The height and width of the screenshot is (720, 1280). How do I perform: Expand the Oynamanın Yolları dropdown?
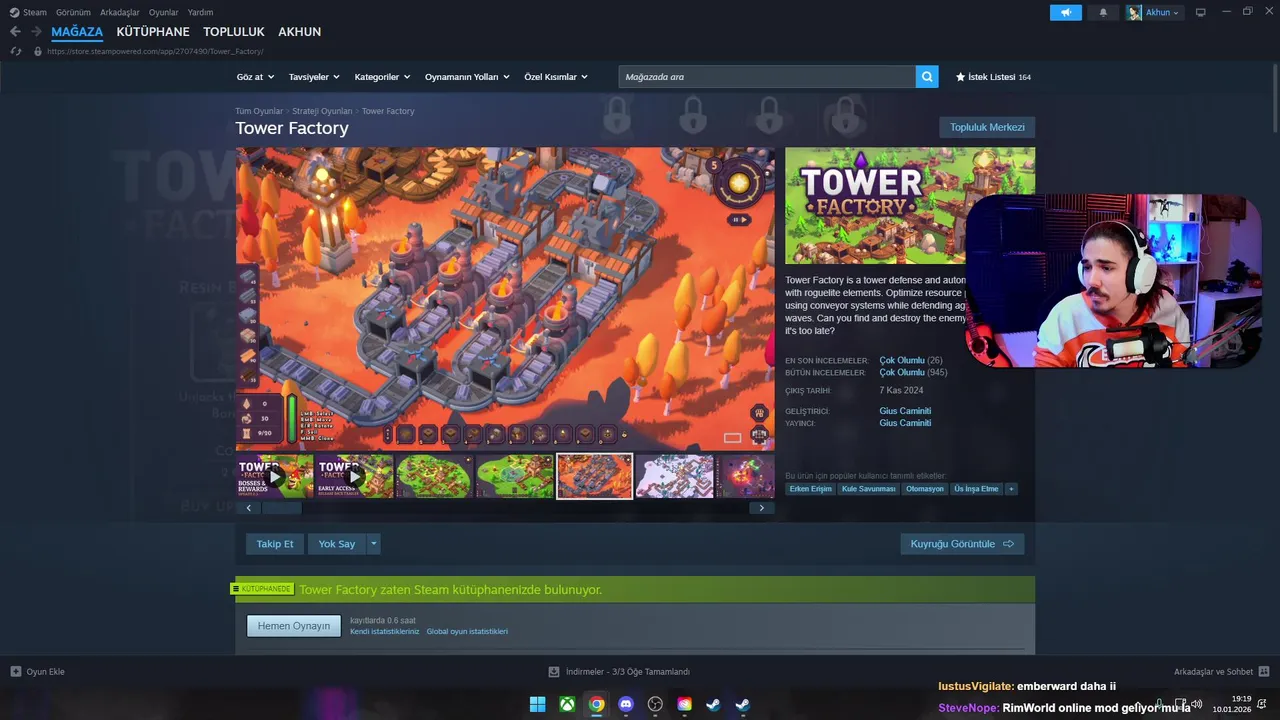click(x=467, y=77)
